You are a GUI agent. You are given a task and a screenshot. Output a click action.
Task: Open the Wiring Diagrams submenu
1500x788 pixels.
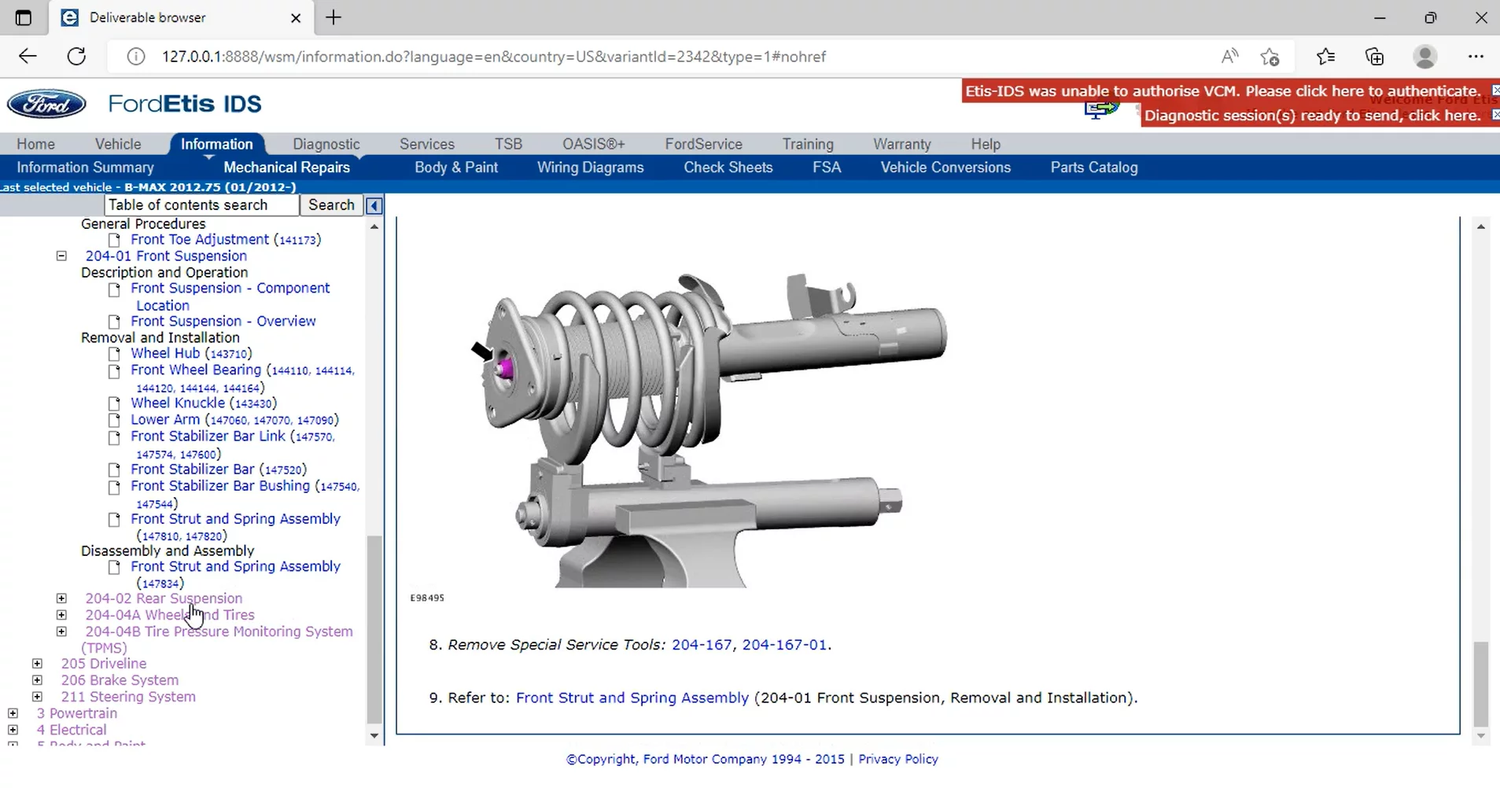(x=590, y=167)
